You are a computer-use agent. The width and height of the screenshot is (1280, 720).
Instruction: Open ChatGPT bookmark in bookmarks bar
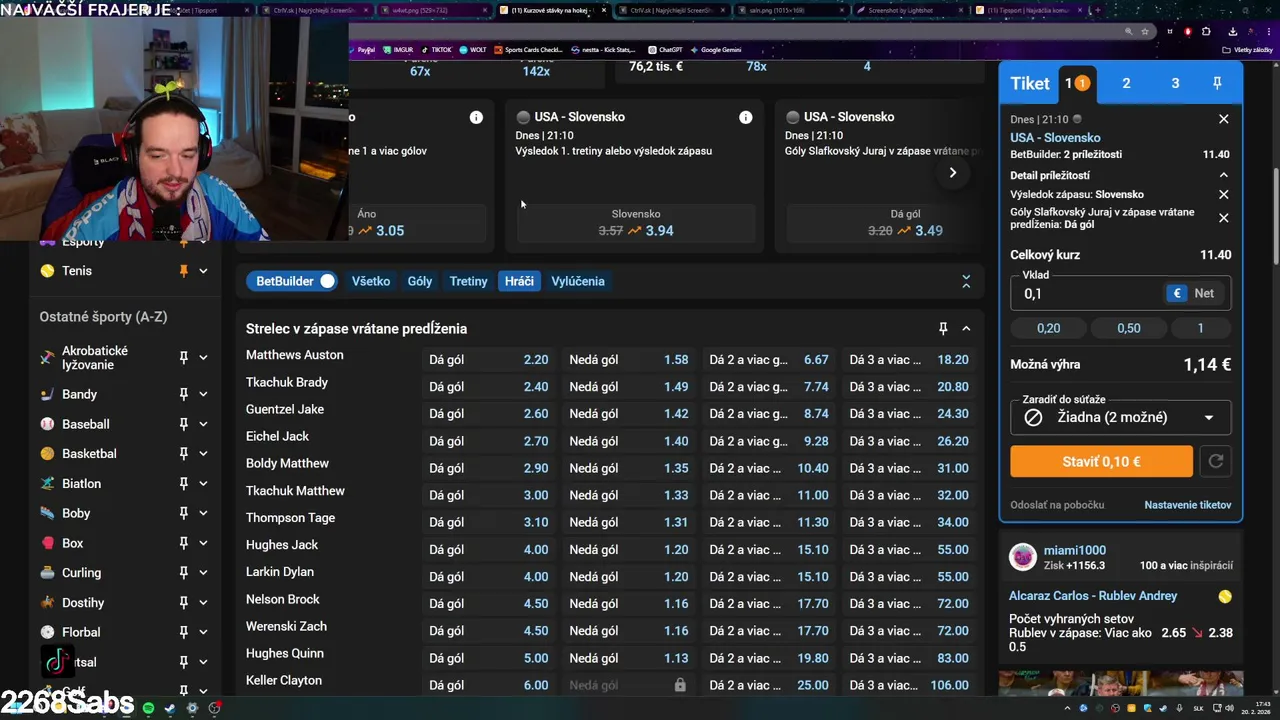[666, 49]
